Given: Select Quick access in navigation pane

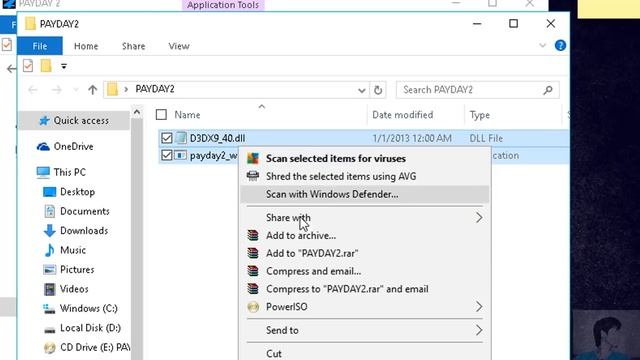Looking at the screenshot, I should [x=74, y=120].
